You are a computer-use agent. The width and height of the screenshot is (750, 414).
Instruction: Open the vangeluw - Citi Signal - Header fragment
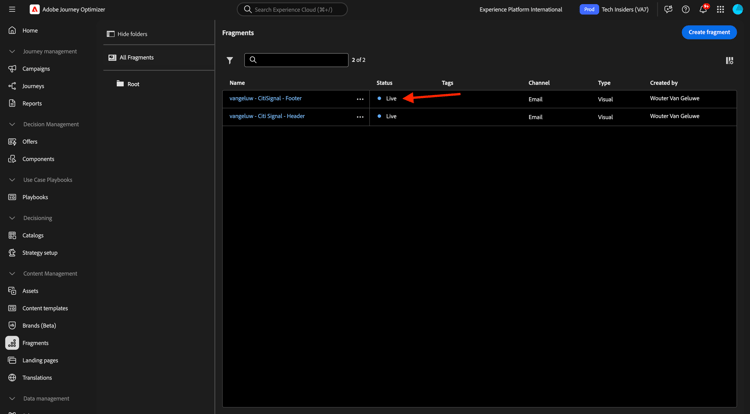pos(267,116)
